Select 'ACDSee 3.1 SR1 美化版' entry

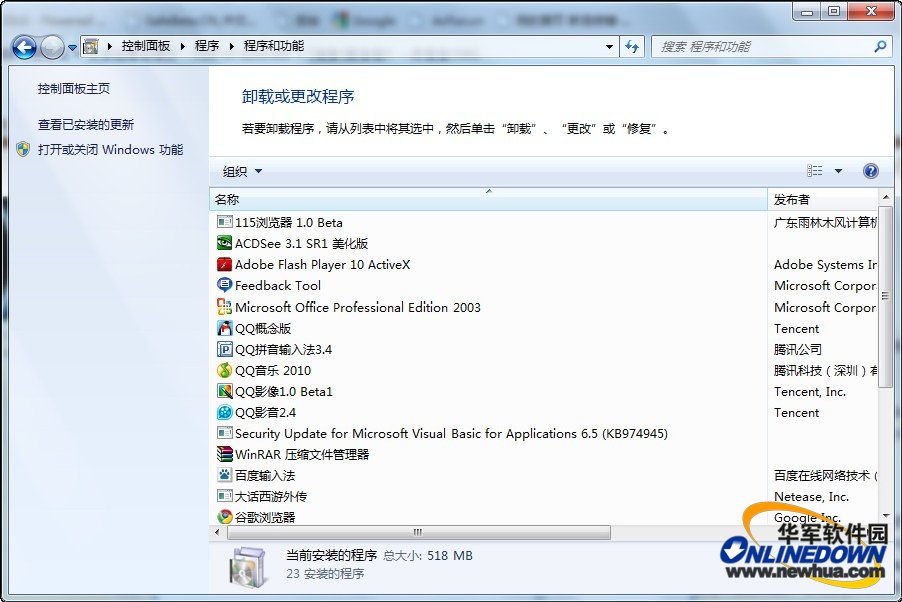pyautogui.click(x=301, y=243)
